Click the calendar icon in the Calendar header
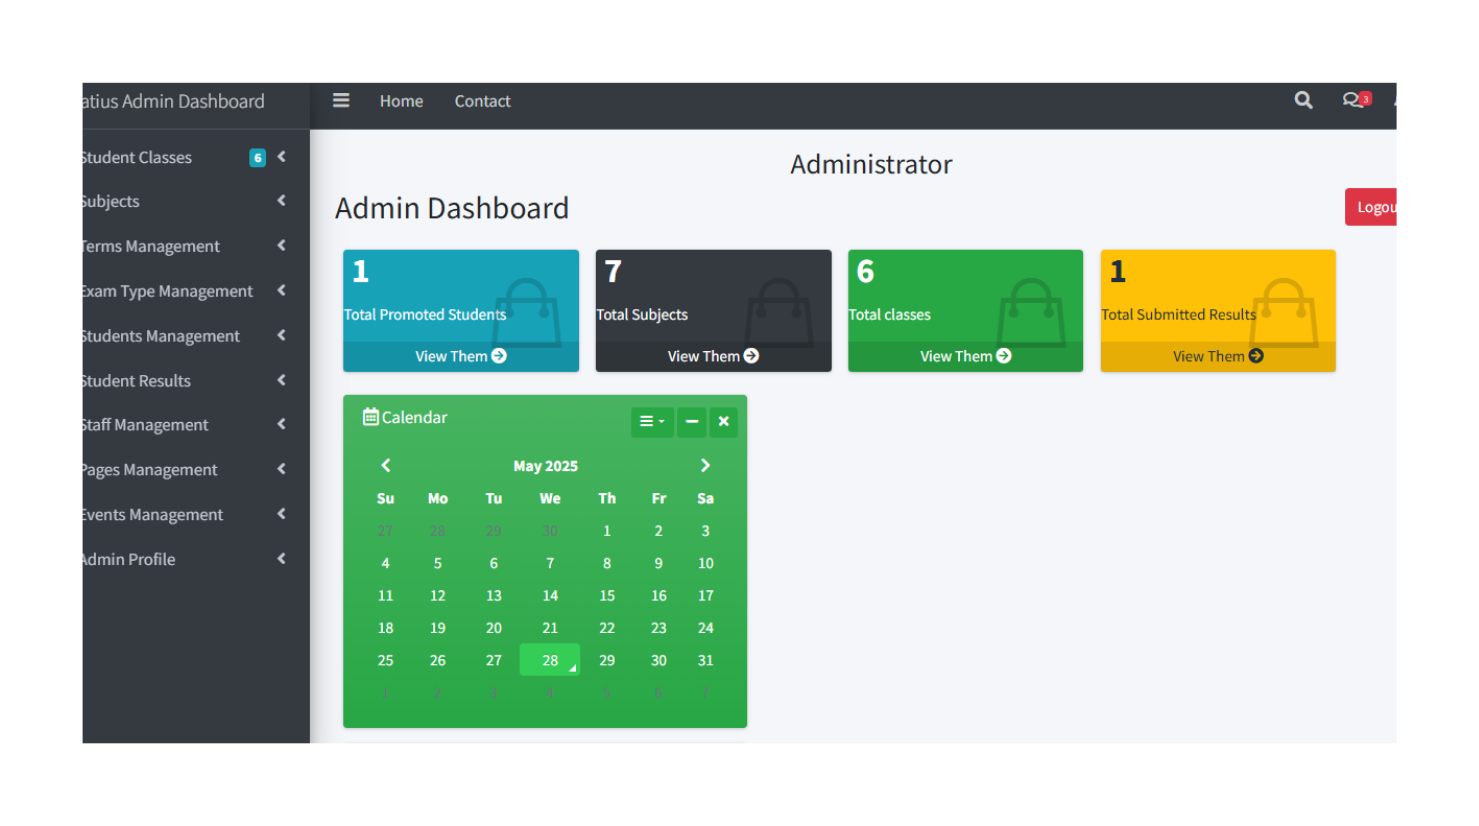1479x826 pixels. pos(371,416)
